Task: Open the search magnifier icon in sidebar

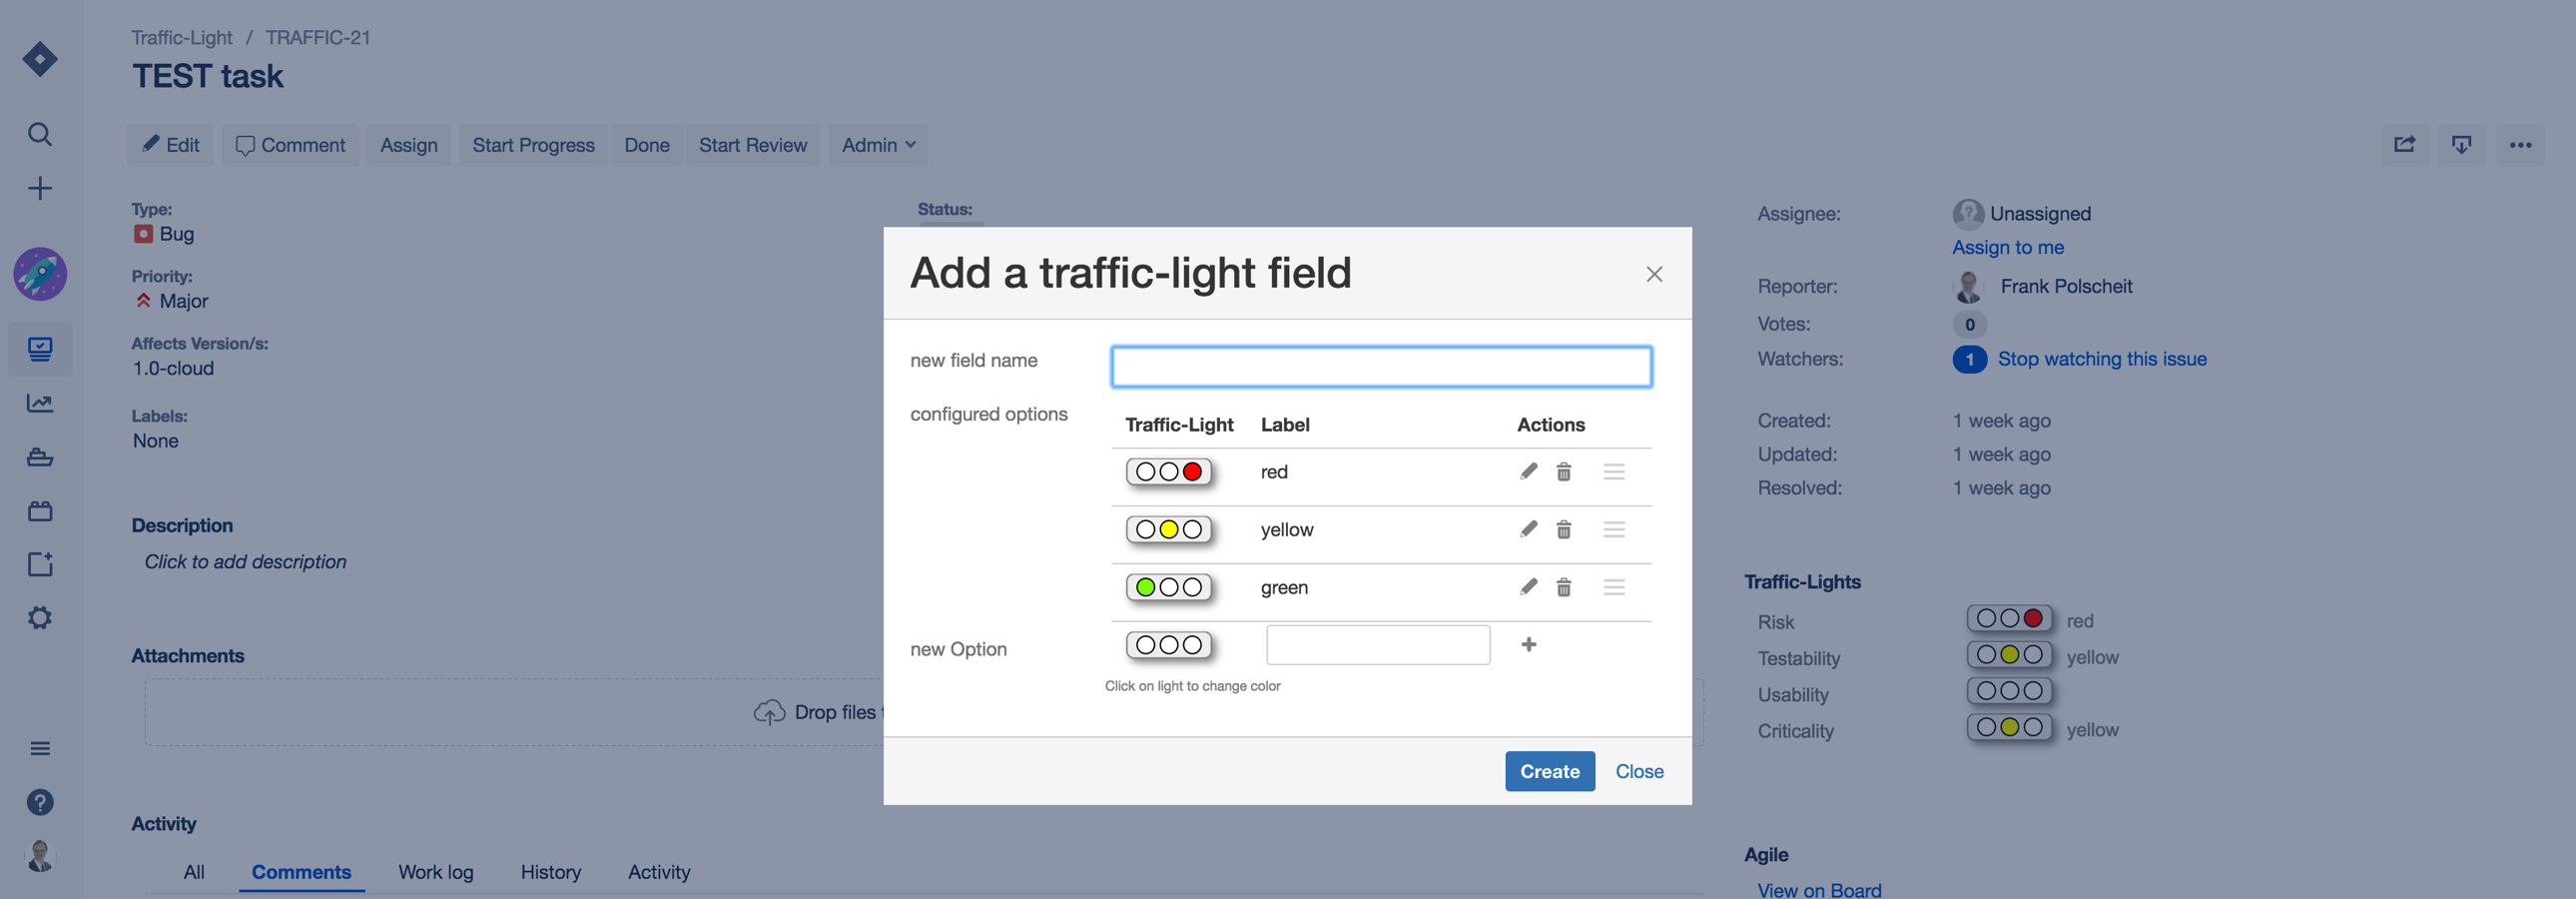Action: click(40, 133)
